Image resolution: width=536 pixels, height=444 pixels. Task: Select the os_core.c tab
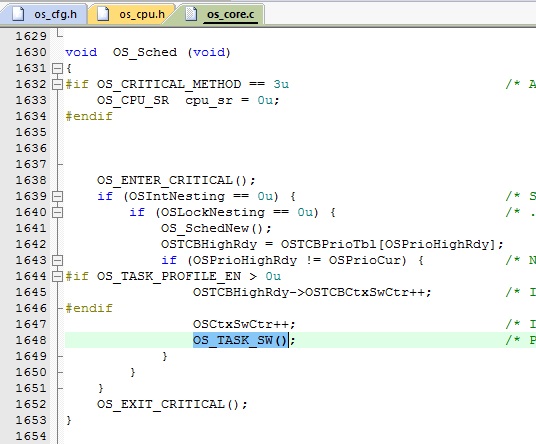(x=220, y=14)
